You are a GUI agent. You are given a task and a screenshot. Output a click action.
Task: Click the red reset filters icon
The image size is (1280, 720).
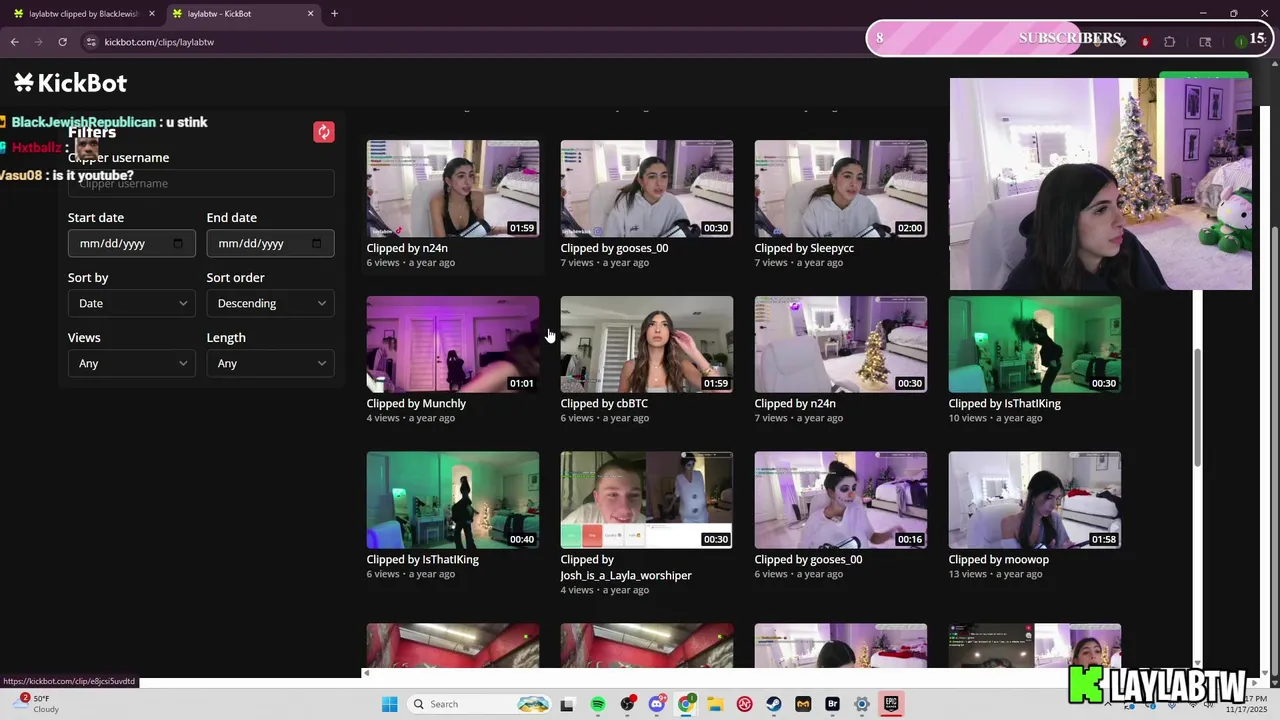pyautogui.click(x=324, y=132)
